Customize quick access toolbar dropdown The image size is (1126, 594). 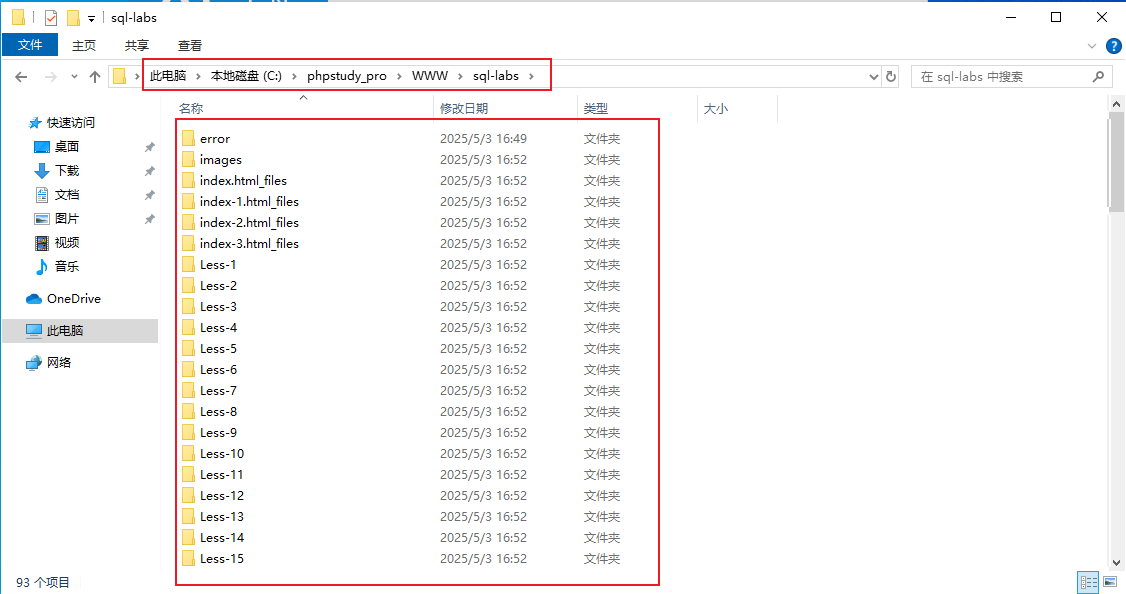point(91,18)
